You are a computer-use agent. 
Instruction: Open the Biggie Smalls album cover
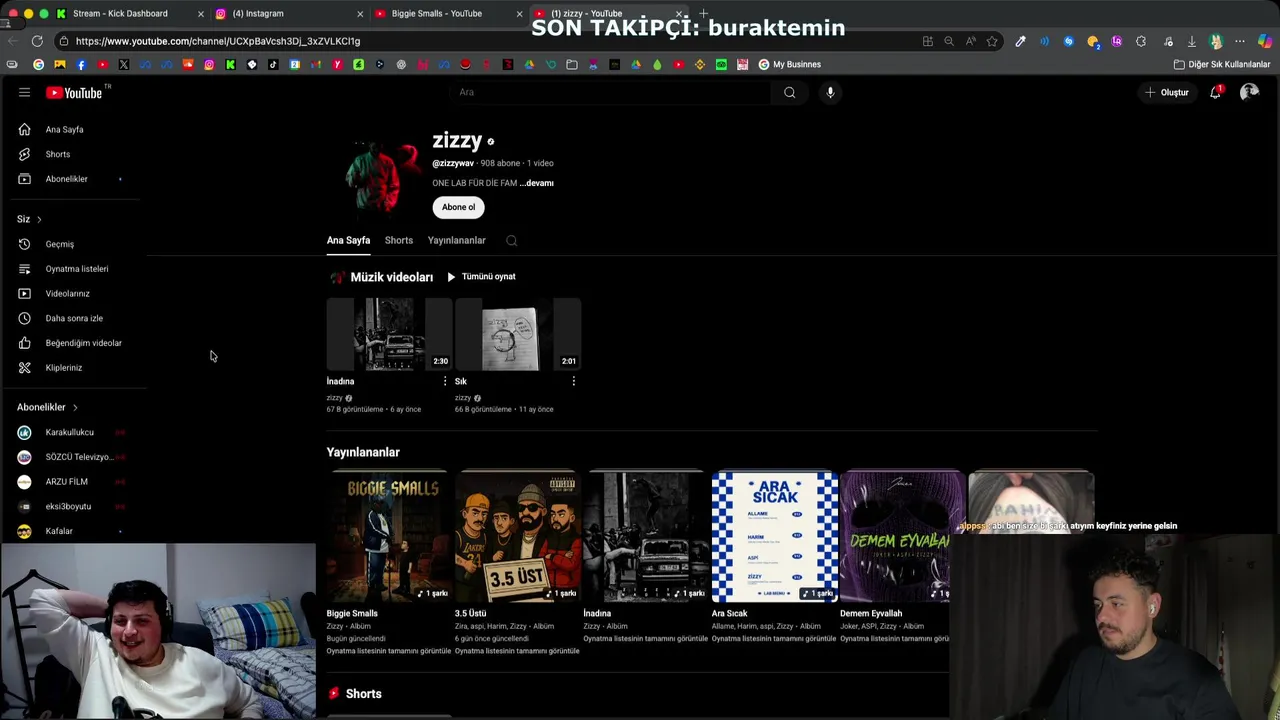tap(390, 536)
